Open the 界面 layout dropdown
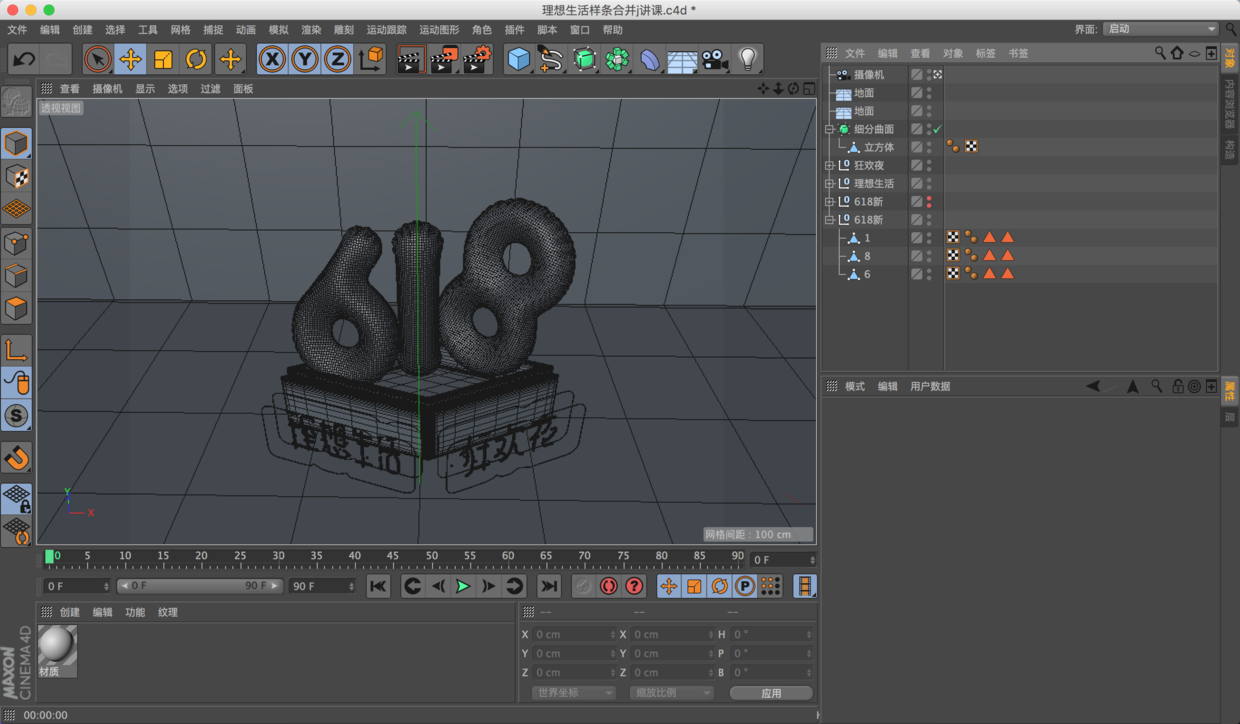The image size is (1240, 724). tap(1160, 29)
